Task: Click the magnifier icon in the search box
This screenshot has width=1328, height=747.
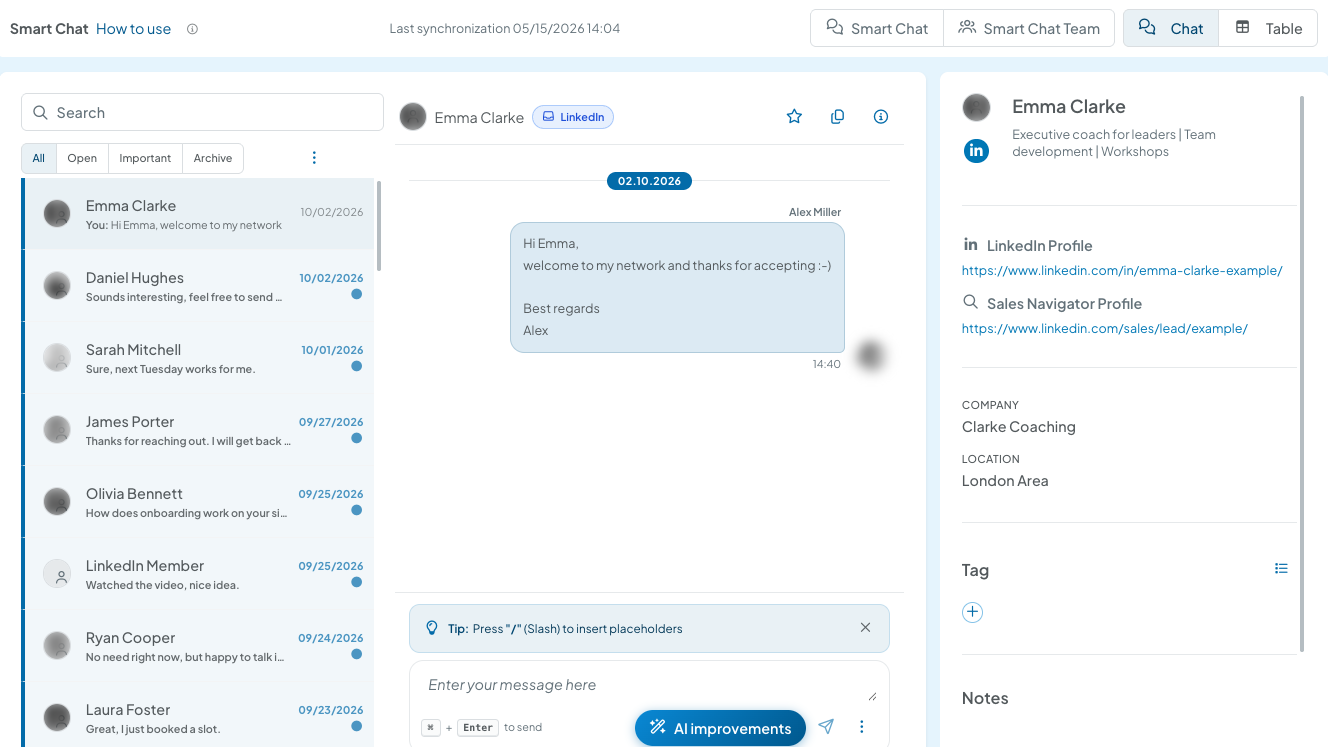Action: [41, 113]
